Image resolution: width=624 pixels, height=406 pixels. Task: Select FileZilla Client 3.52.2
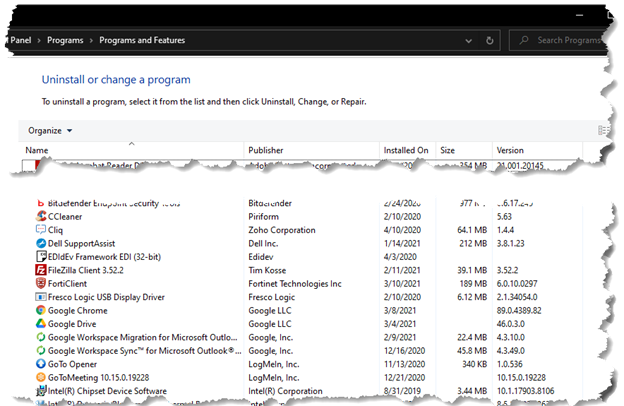pyautogui.click(x=302, y=270)
